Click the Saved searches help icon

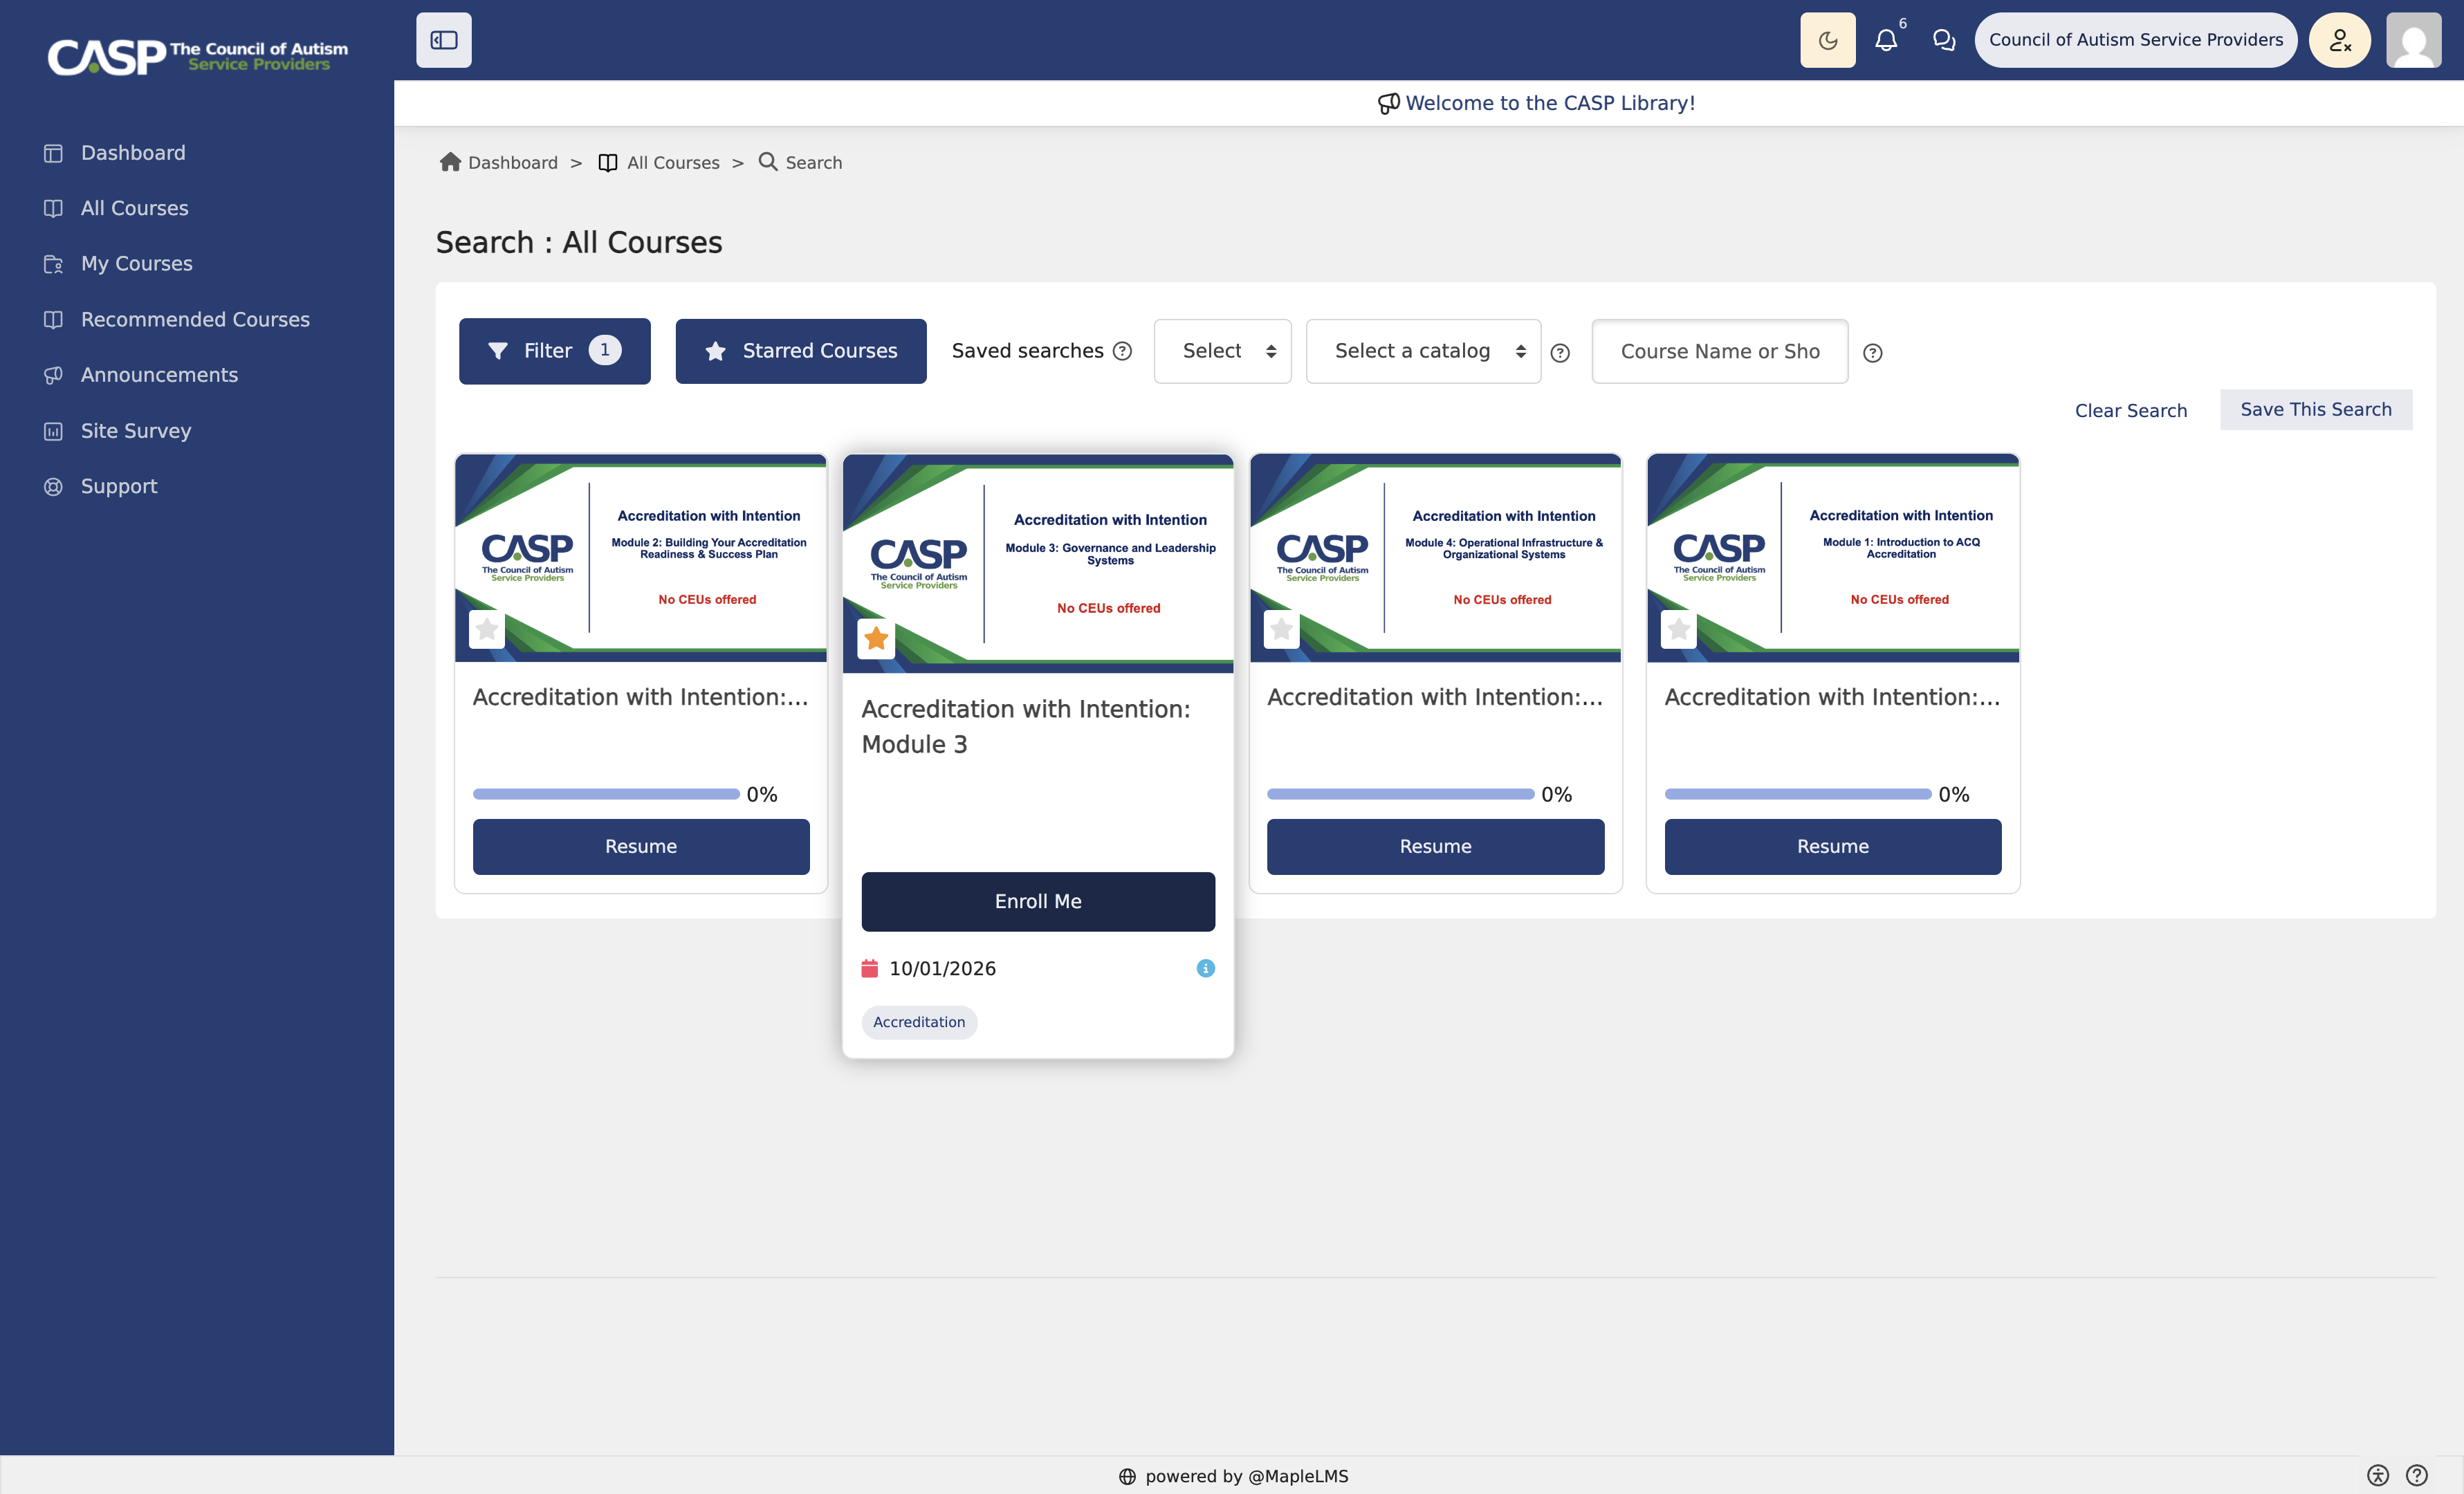(x=1122, y=351)
